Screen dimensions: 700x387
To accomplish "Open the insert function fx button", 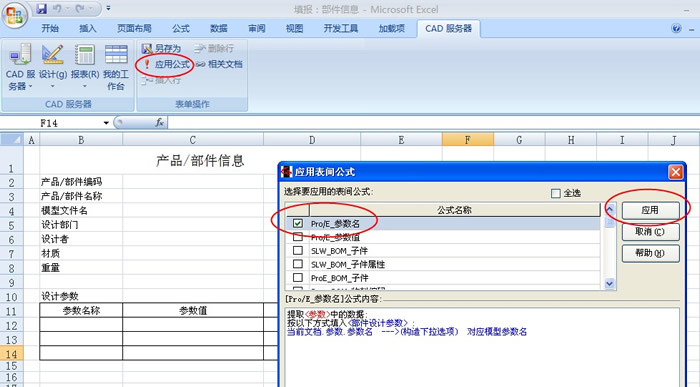I will pos(160,122).
